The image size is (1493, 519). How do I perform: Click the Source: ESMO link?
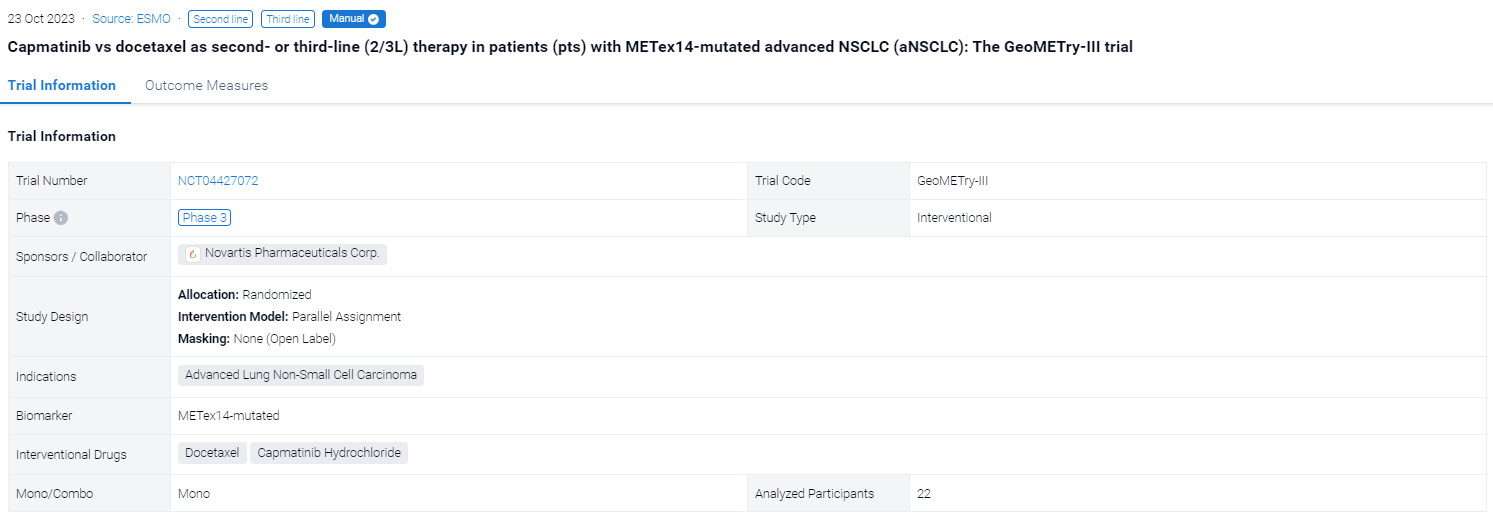[x=131, y=19]
